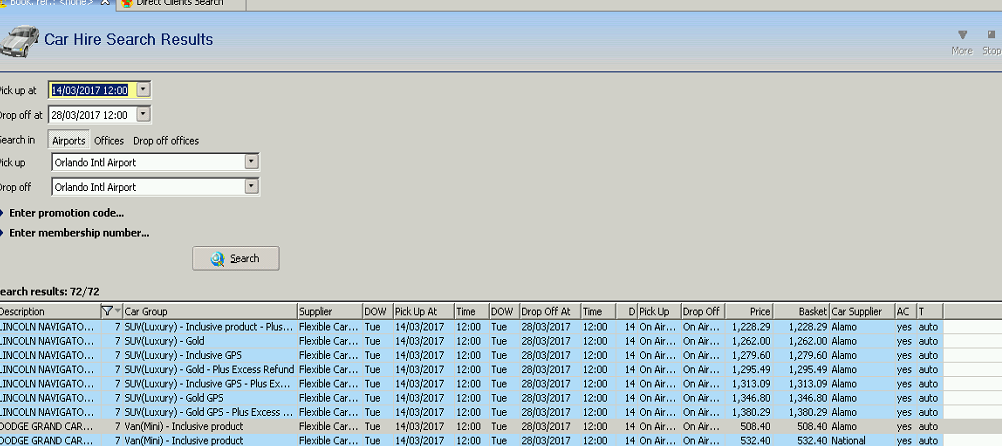Open the Pick up airport dropdown arrow
Viewport: 1002px width, 446px height.
[252, 162]
